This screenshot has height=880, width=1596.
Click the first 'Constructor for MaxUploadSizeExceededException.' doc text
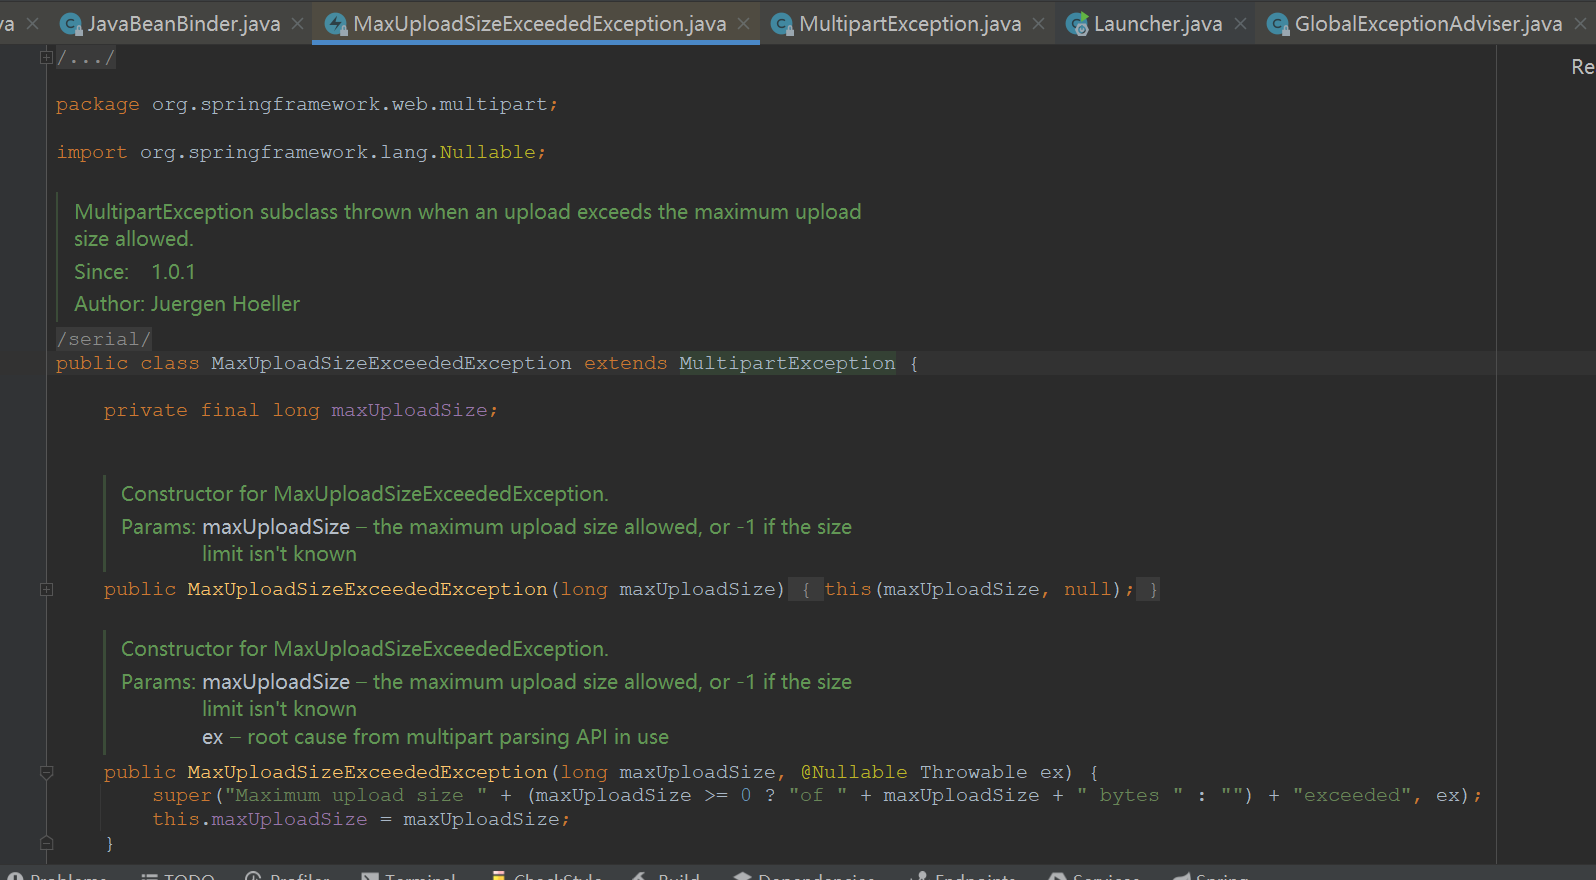tap(365, 494)
